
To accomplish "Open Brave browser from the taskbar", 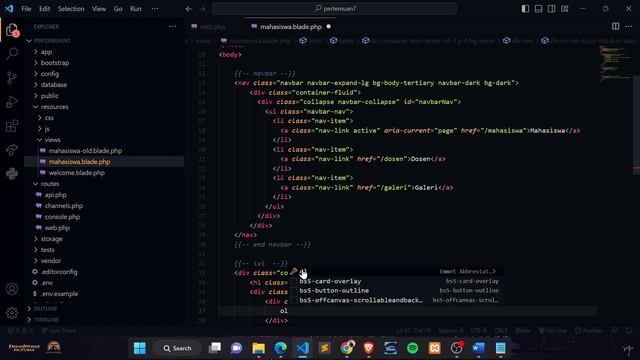I will [x=369, y=348].
